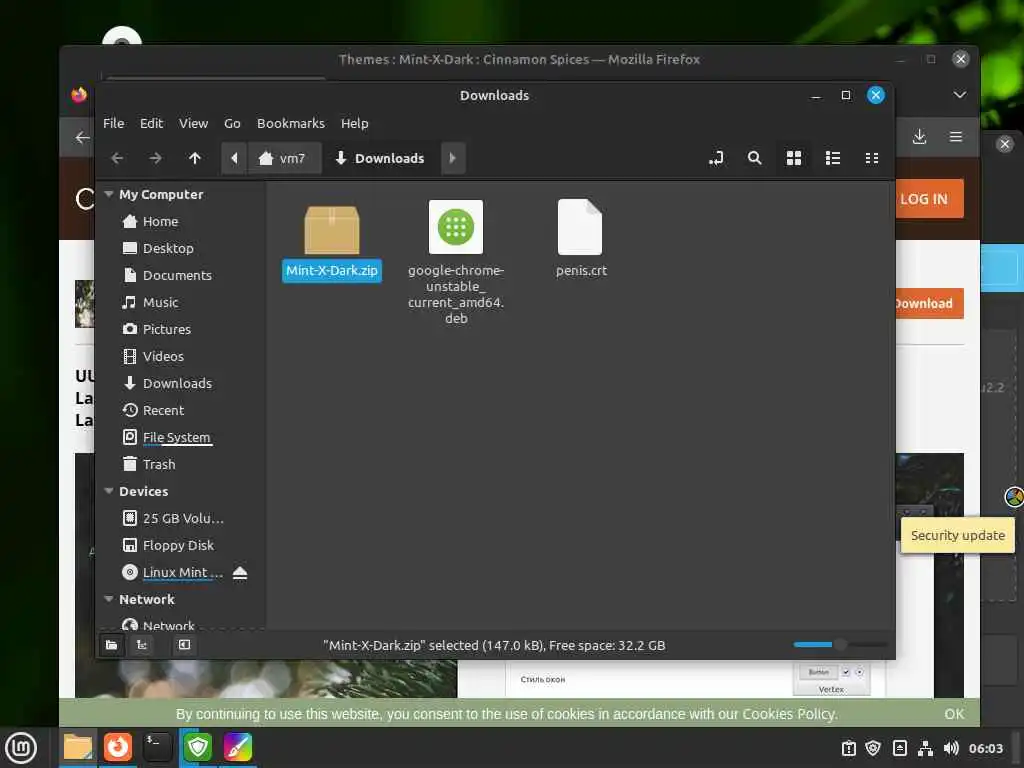Select google-chrome-unstable deb package icon
1024x768 pixels.
[456, 227]
